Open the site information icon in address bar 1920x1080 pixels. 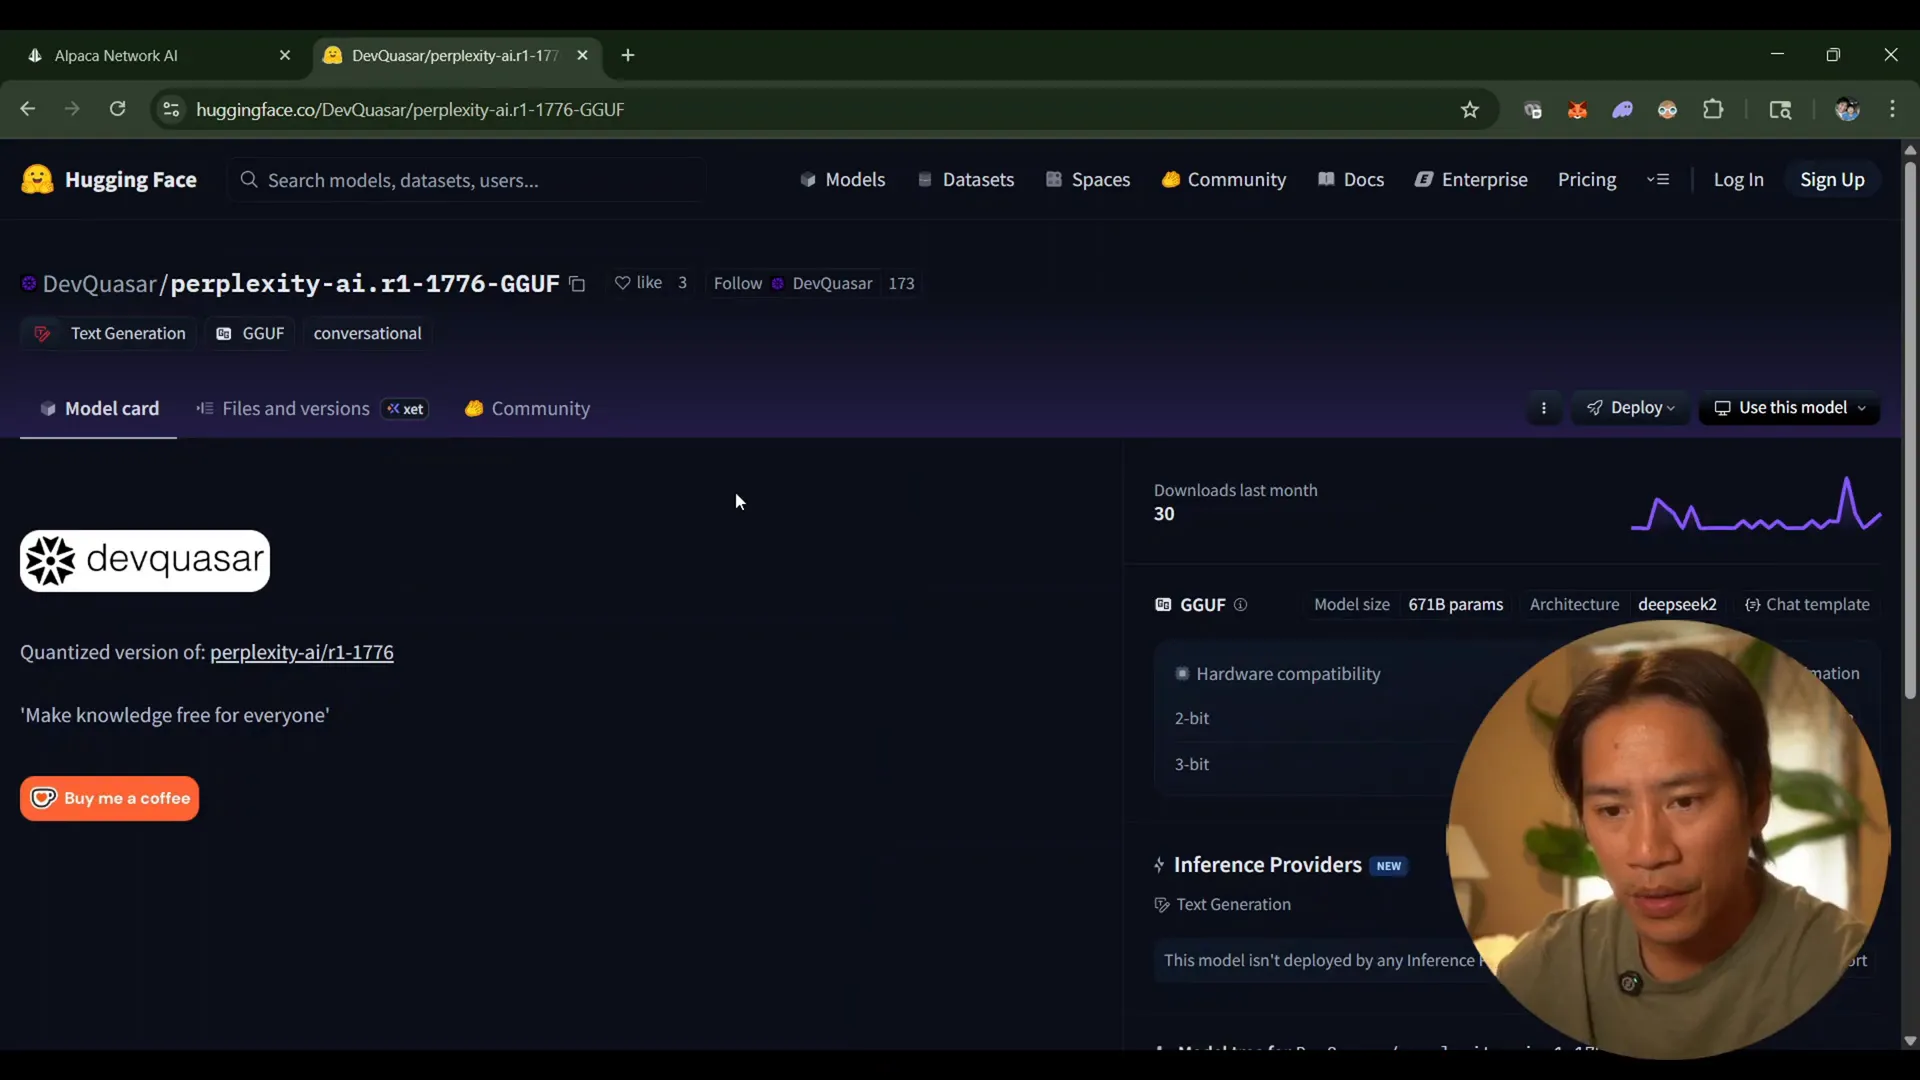pos(171,110)
